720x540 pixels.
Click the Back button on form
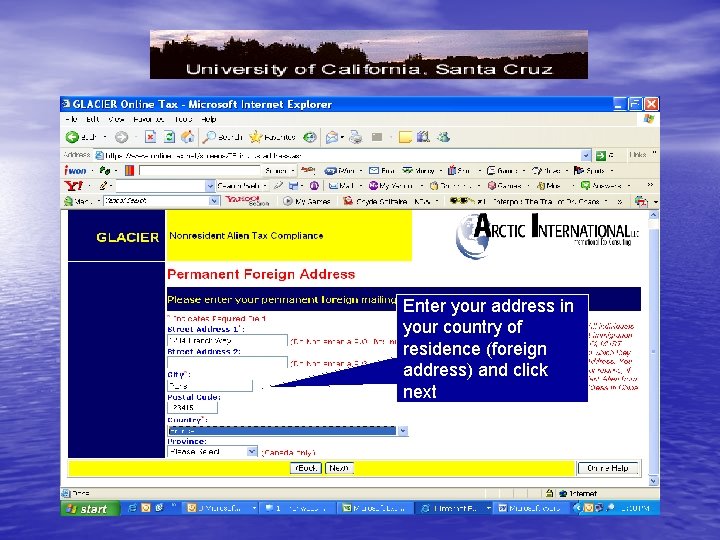click(x=306, y=468)
